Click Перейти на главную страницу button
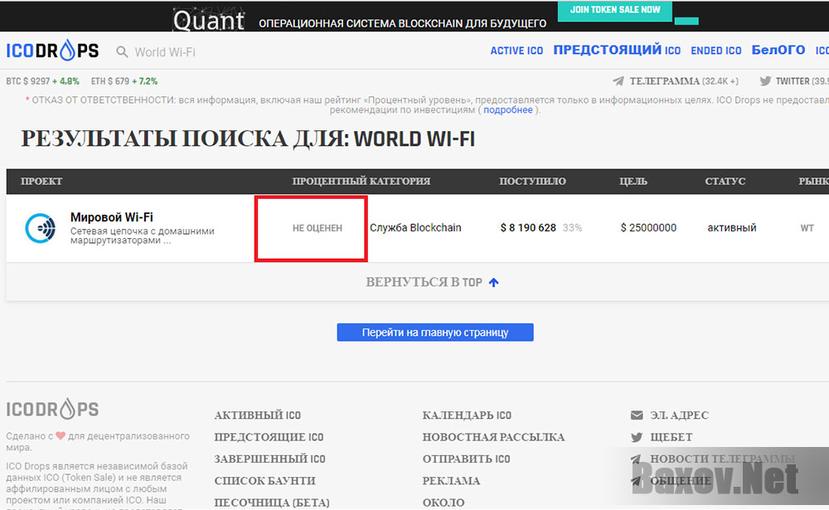The image size is (829, 510). pyautogui.click(x=435, y=332)
